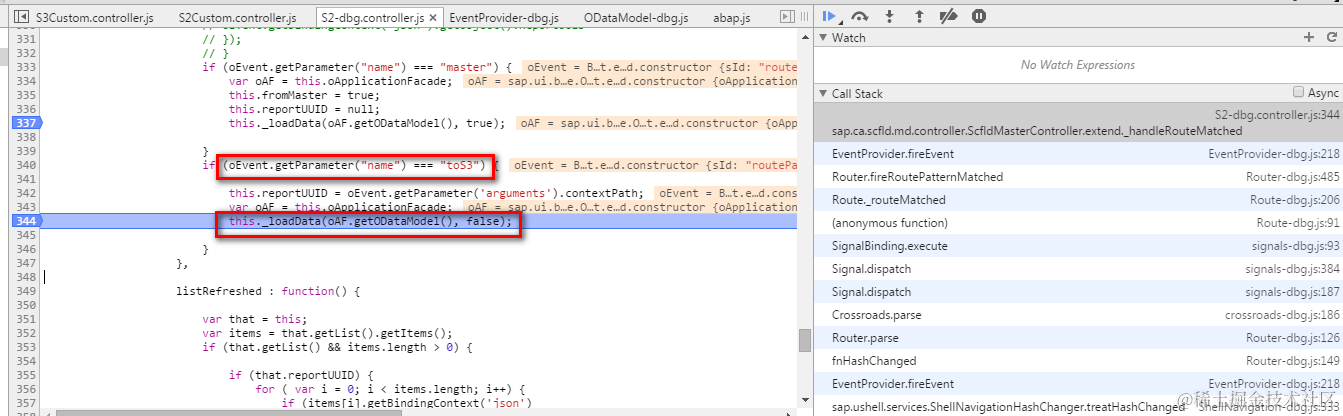1343x416 pixels.
Task: Switch to S2Custom.controller.js tab
Action: pos(236,18)
